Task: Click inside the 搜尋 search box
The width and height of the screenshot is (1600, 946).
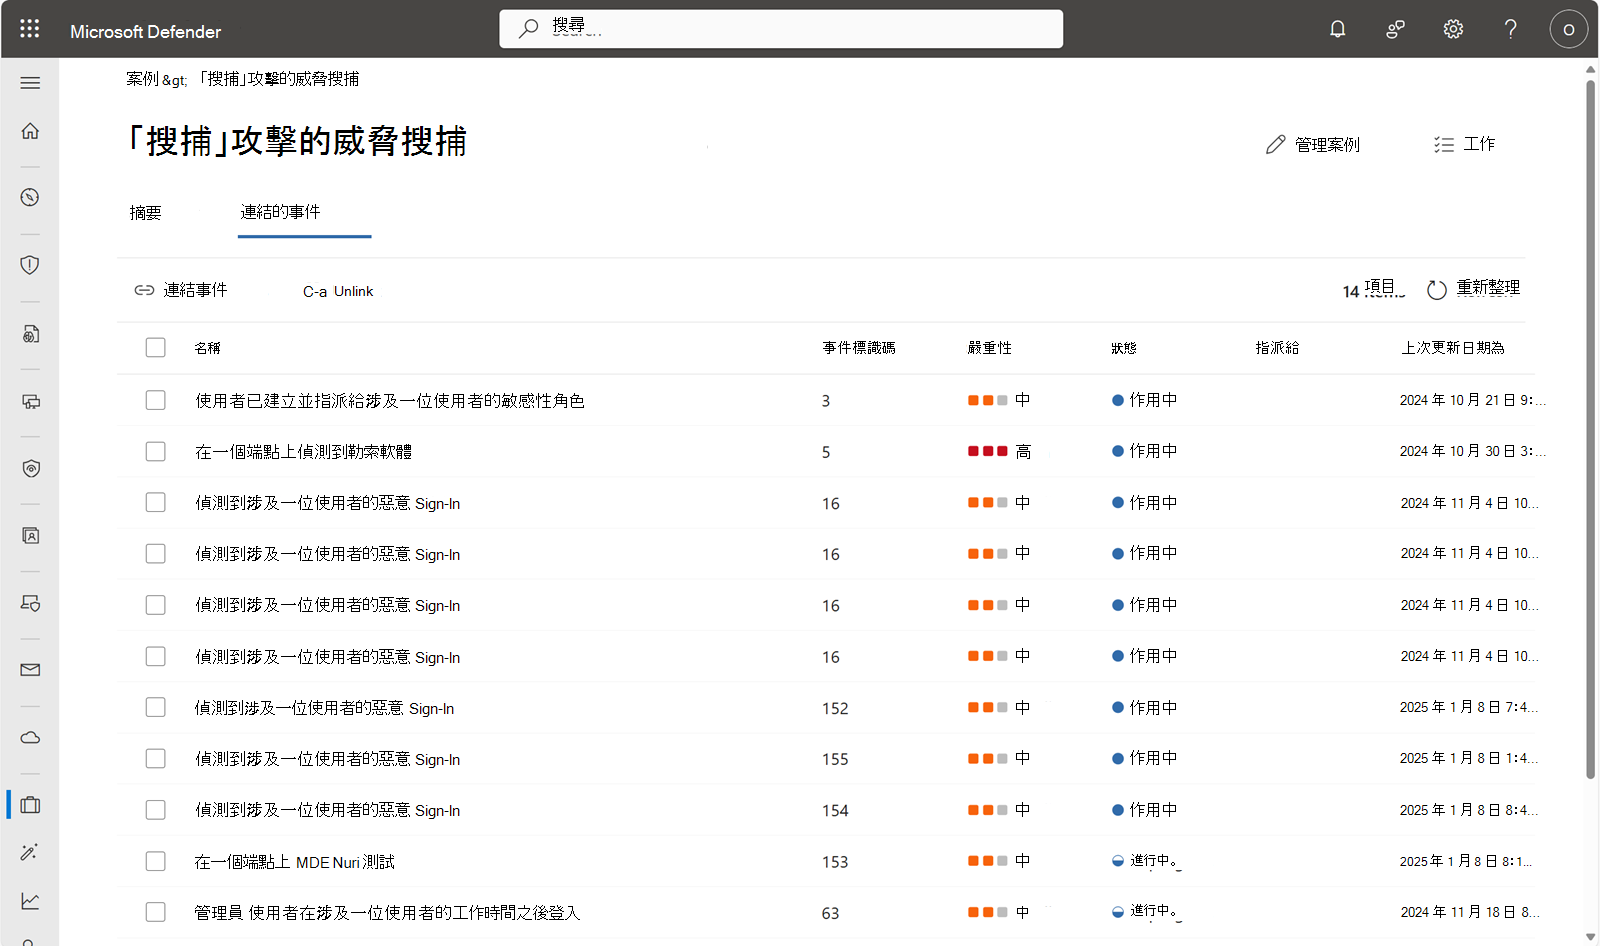Action: (780, 28)
